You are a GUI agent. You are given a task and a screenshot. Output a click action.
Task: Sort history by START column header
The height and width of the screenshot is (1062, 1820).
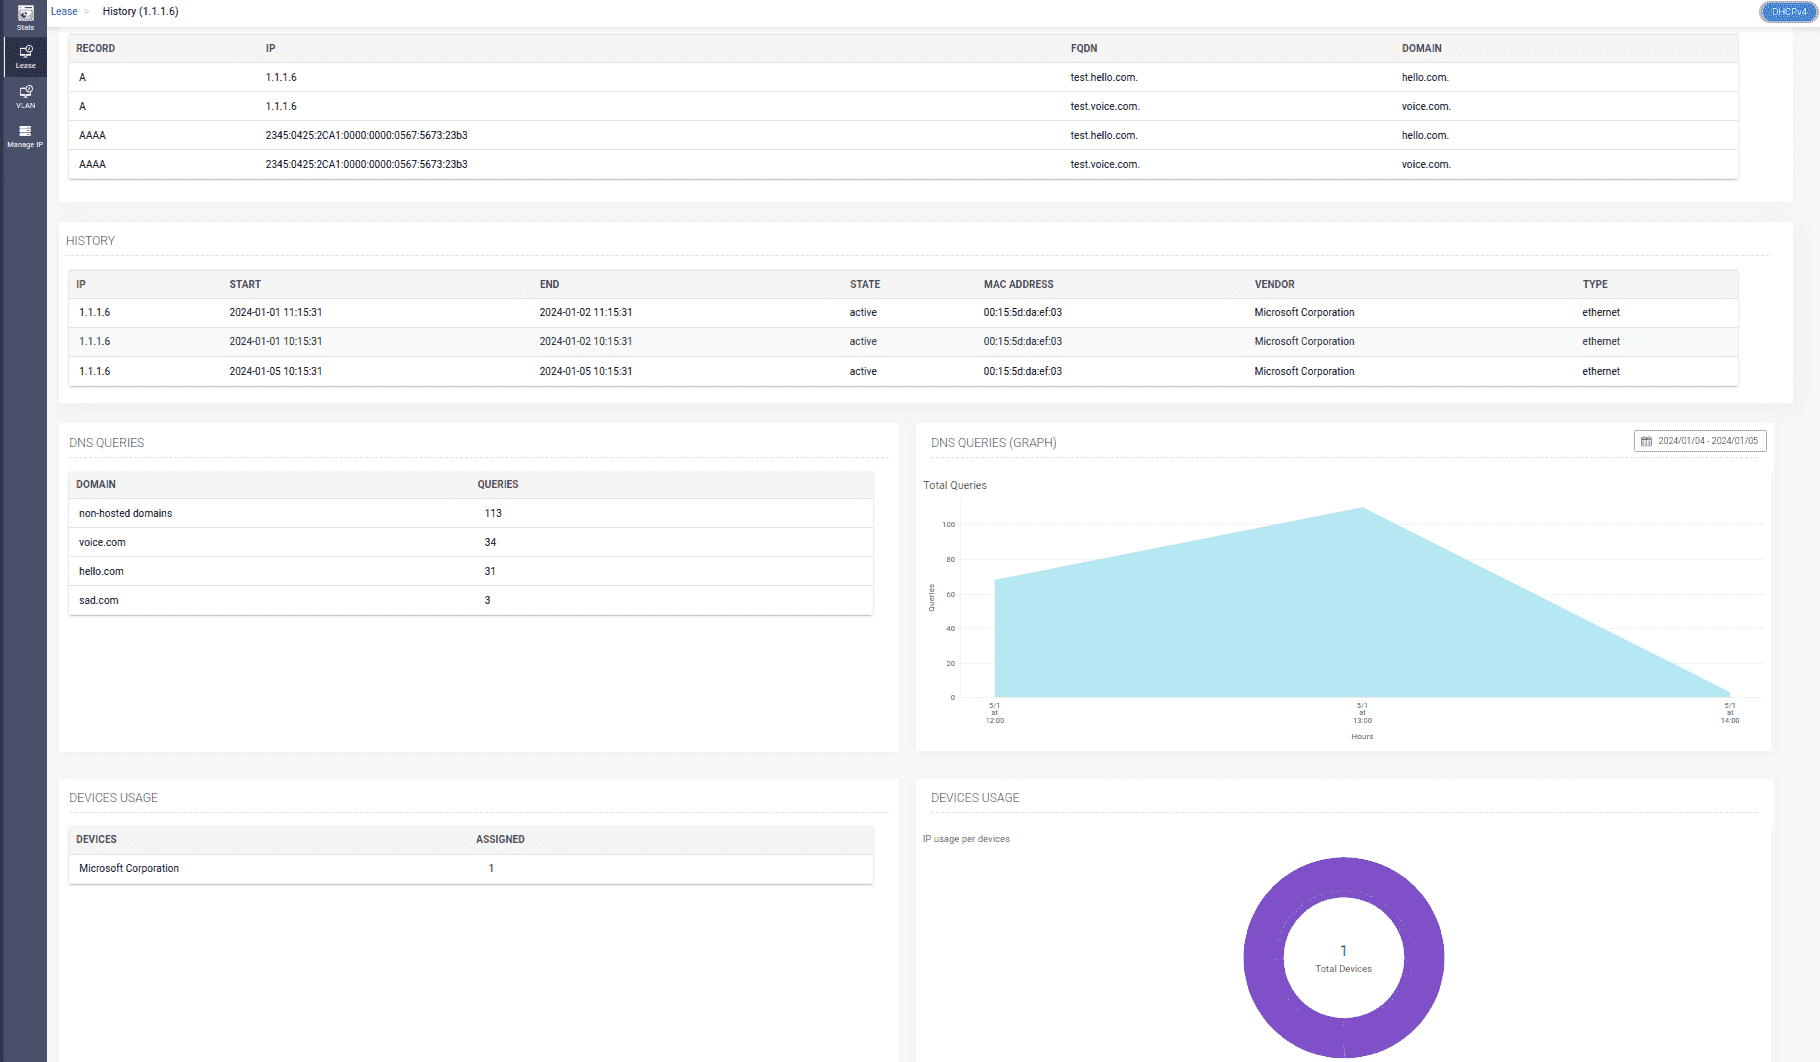pyautogui.click(x=245, y=284)
